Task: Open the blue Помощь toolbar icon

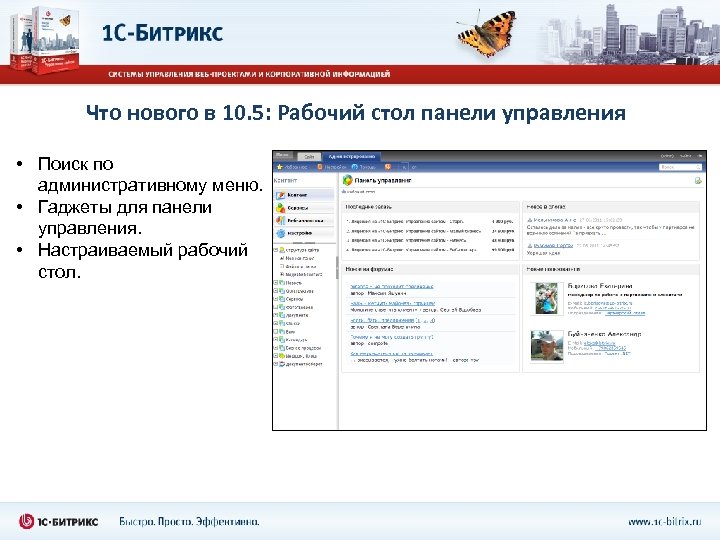Action: click(354, 167)
